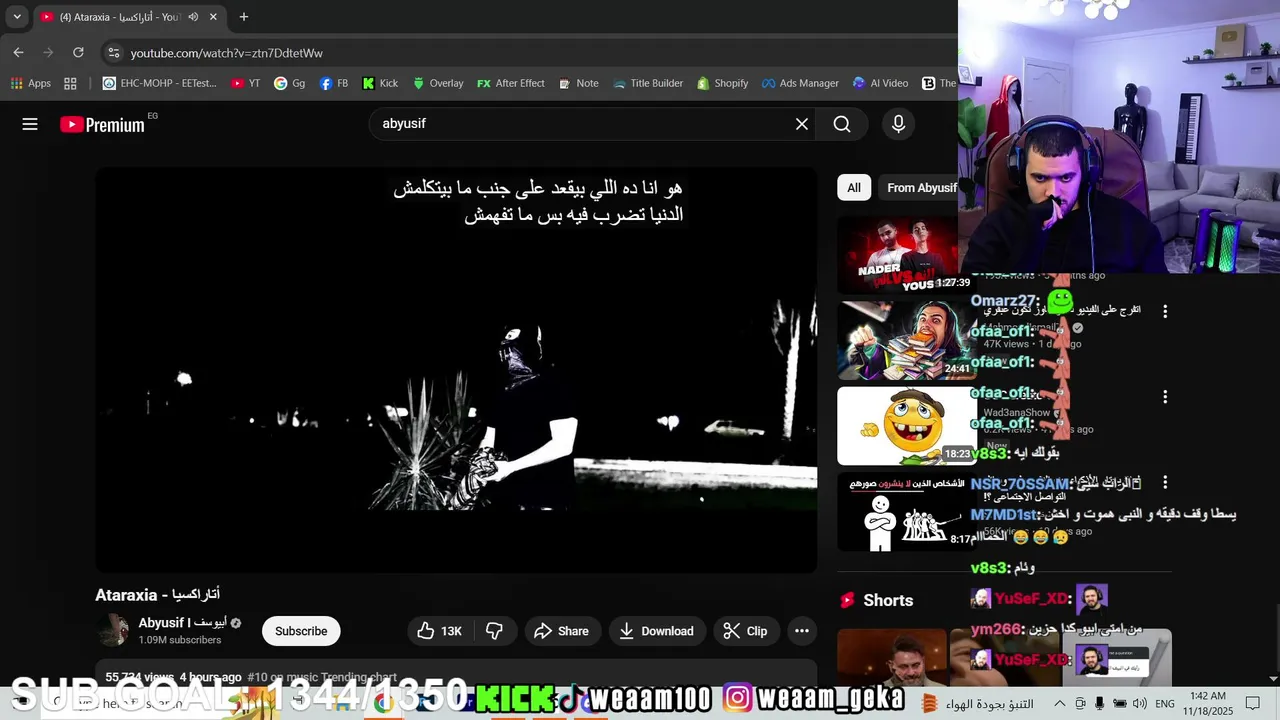The image size is (1280, 720).
Task: Open the Gg Google bookmark
Action: pos(290,83)
